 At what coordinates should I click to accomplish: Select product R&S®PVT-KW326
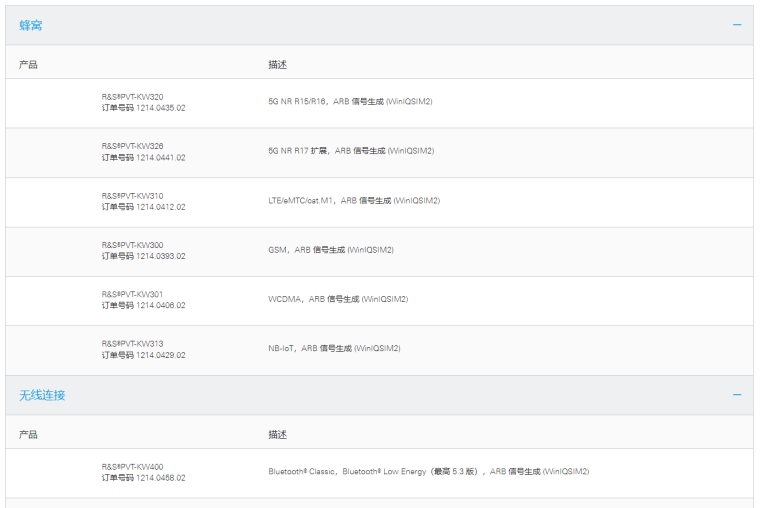click(x=133, y=146)
